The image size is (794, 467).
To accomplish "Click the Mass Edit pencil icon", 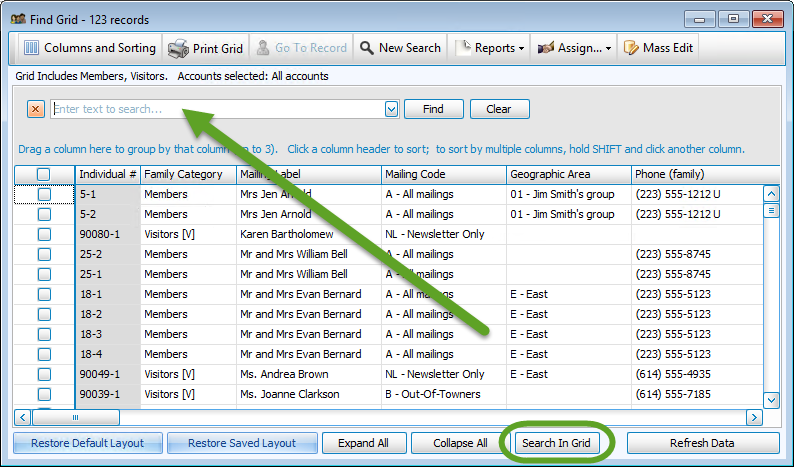I will [x=631, y=48].
